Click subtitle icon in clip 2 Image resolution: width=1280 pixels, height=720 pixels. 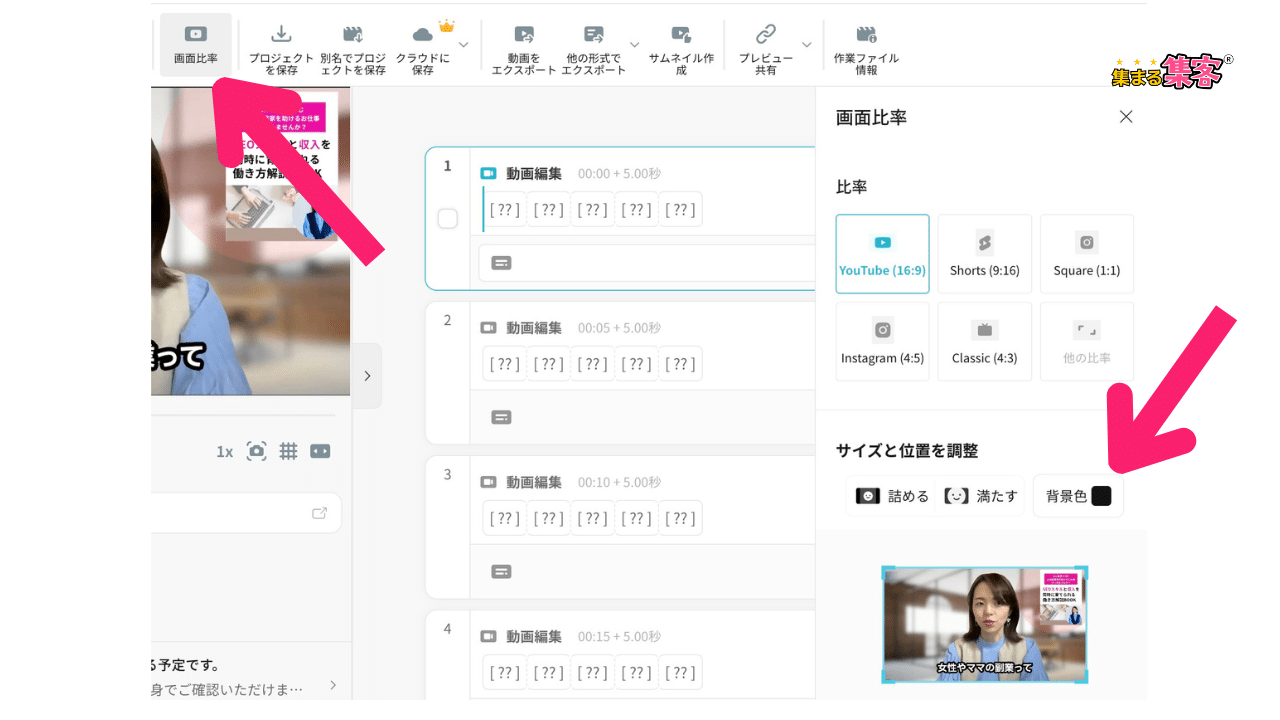(x=502, y=417)
